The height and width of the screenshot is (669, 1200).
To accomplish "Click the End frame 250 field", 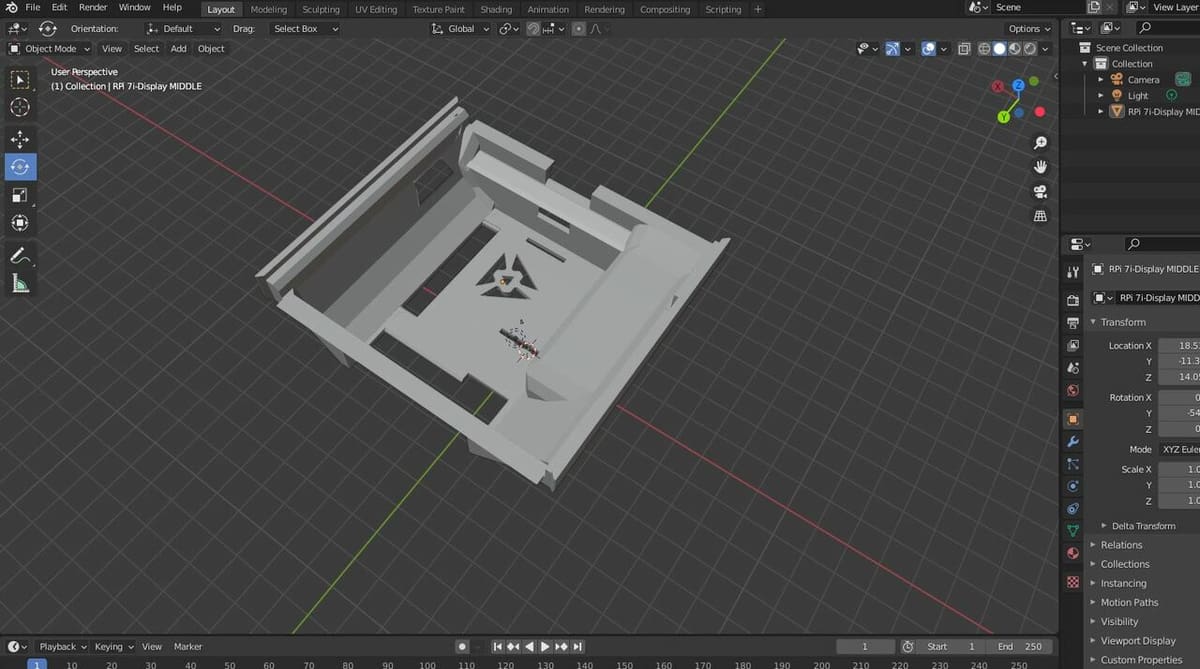I will click(x=1019, y=646).
